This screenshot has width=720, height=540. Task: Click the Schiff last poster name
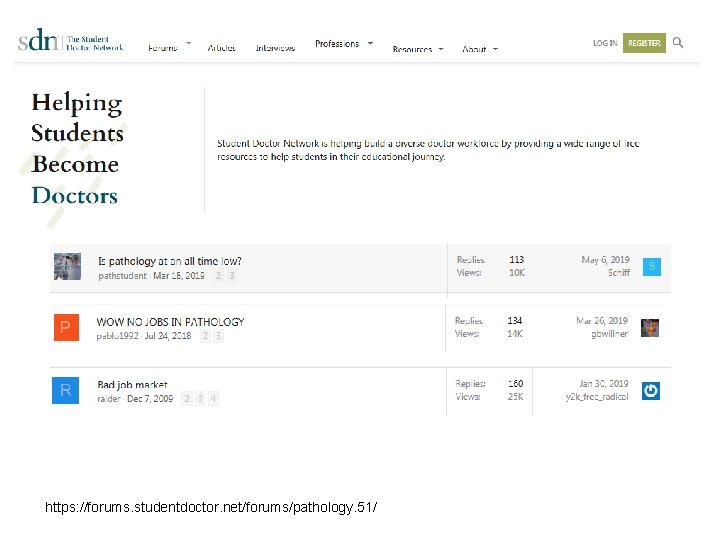(619, 273)
